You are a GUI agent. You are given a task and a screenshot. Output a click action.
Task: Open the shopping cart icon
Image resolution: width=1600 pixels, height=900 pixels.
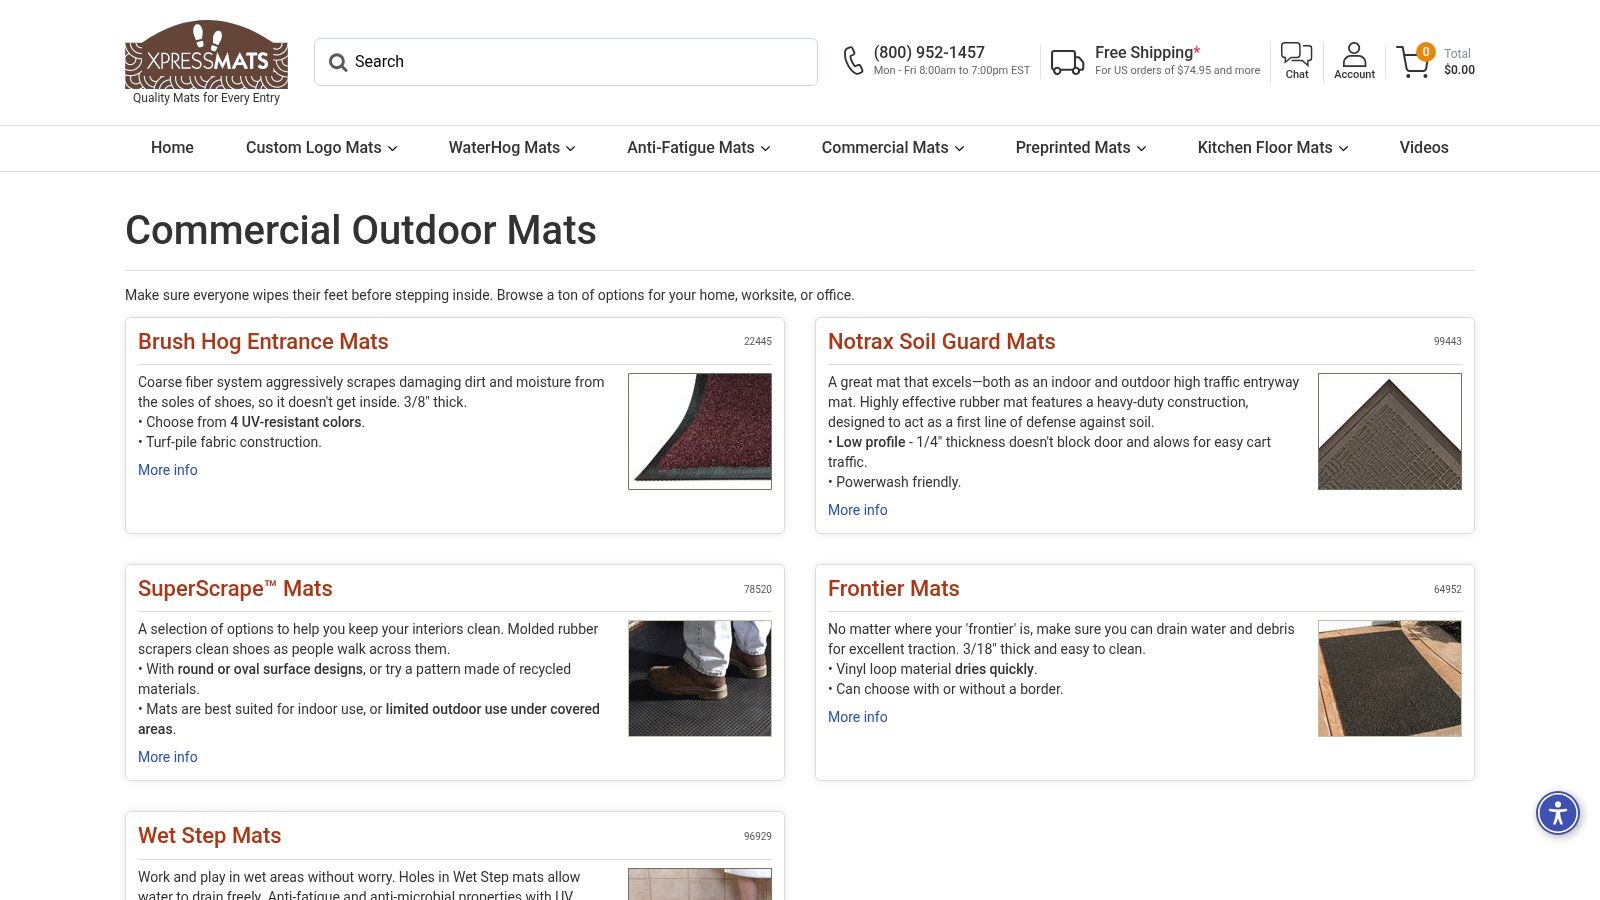[1414, 61]
